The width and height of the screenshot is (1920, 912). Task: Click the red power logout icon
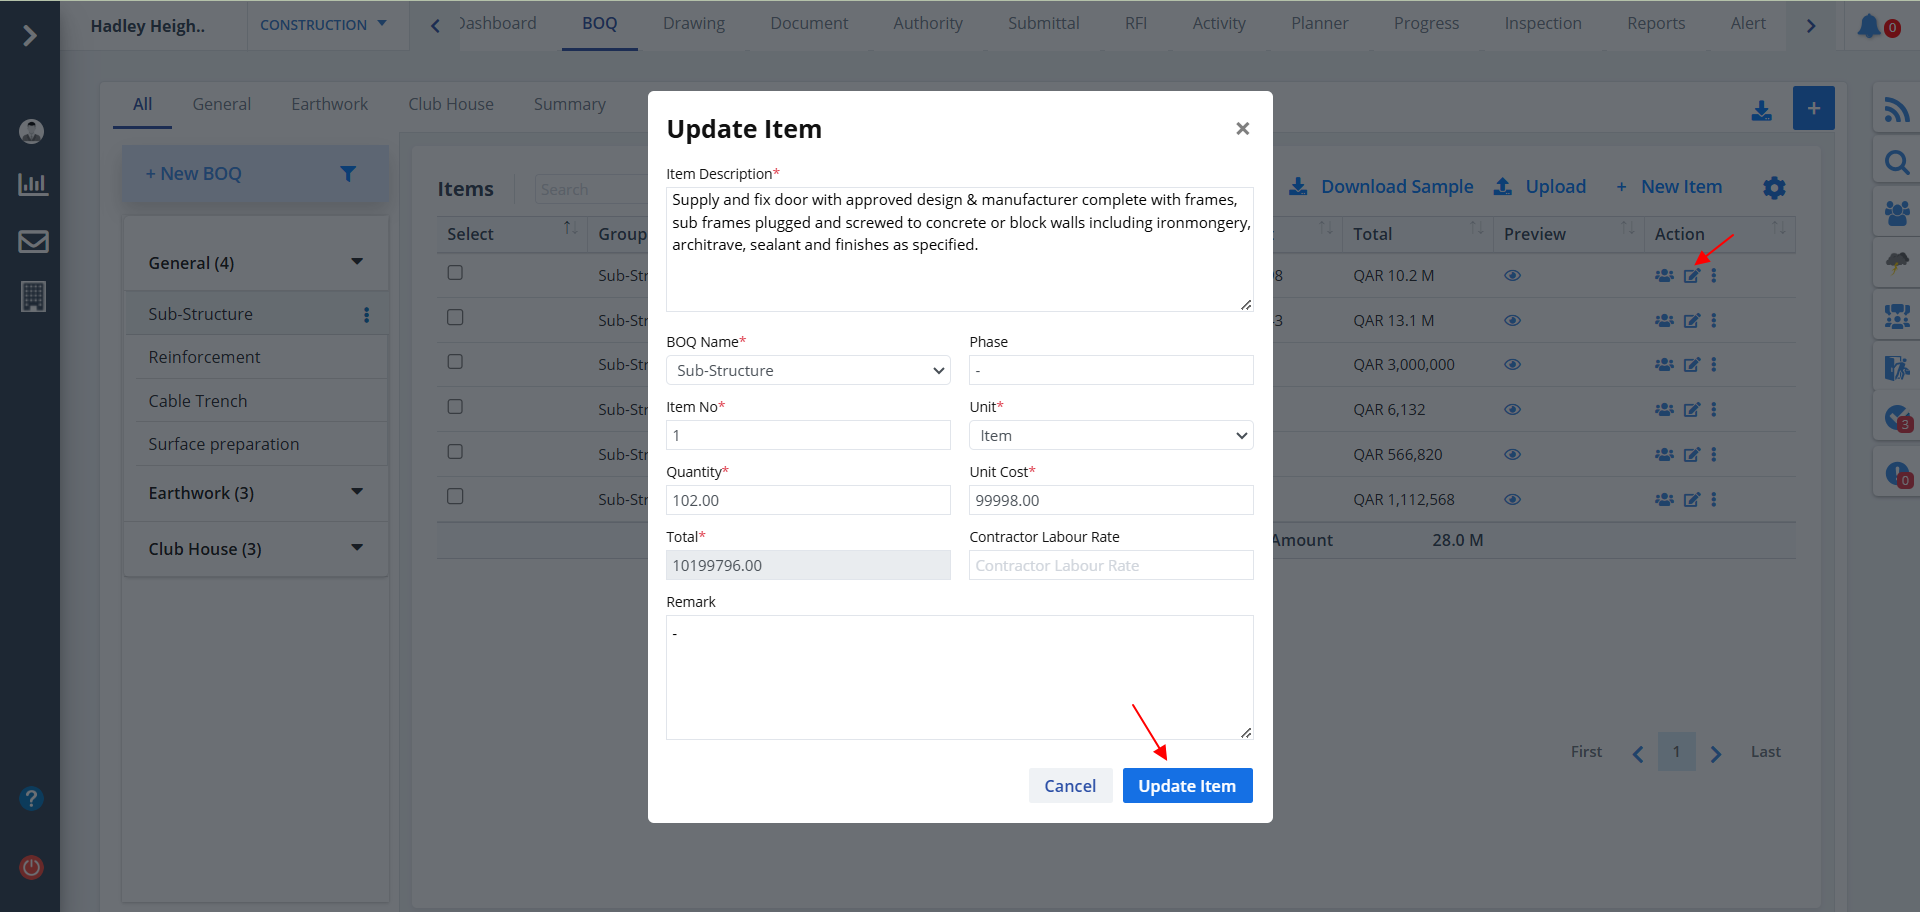(x=32, y=867)
